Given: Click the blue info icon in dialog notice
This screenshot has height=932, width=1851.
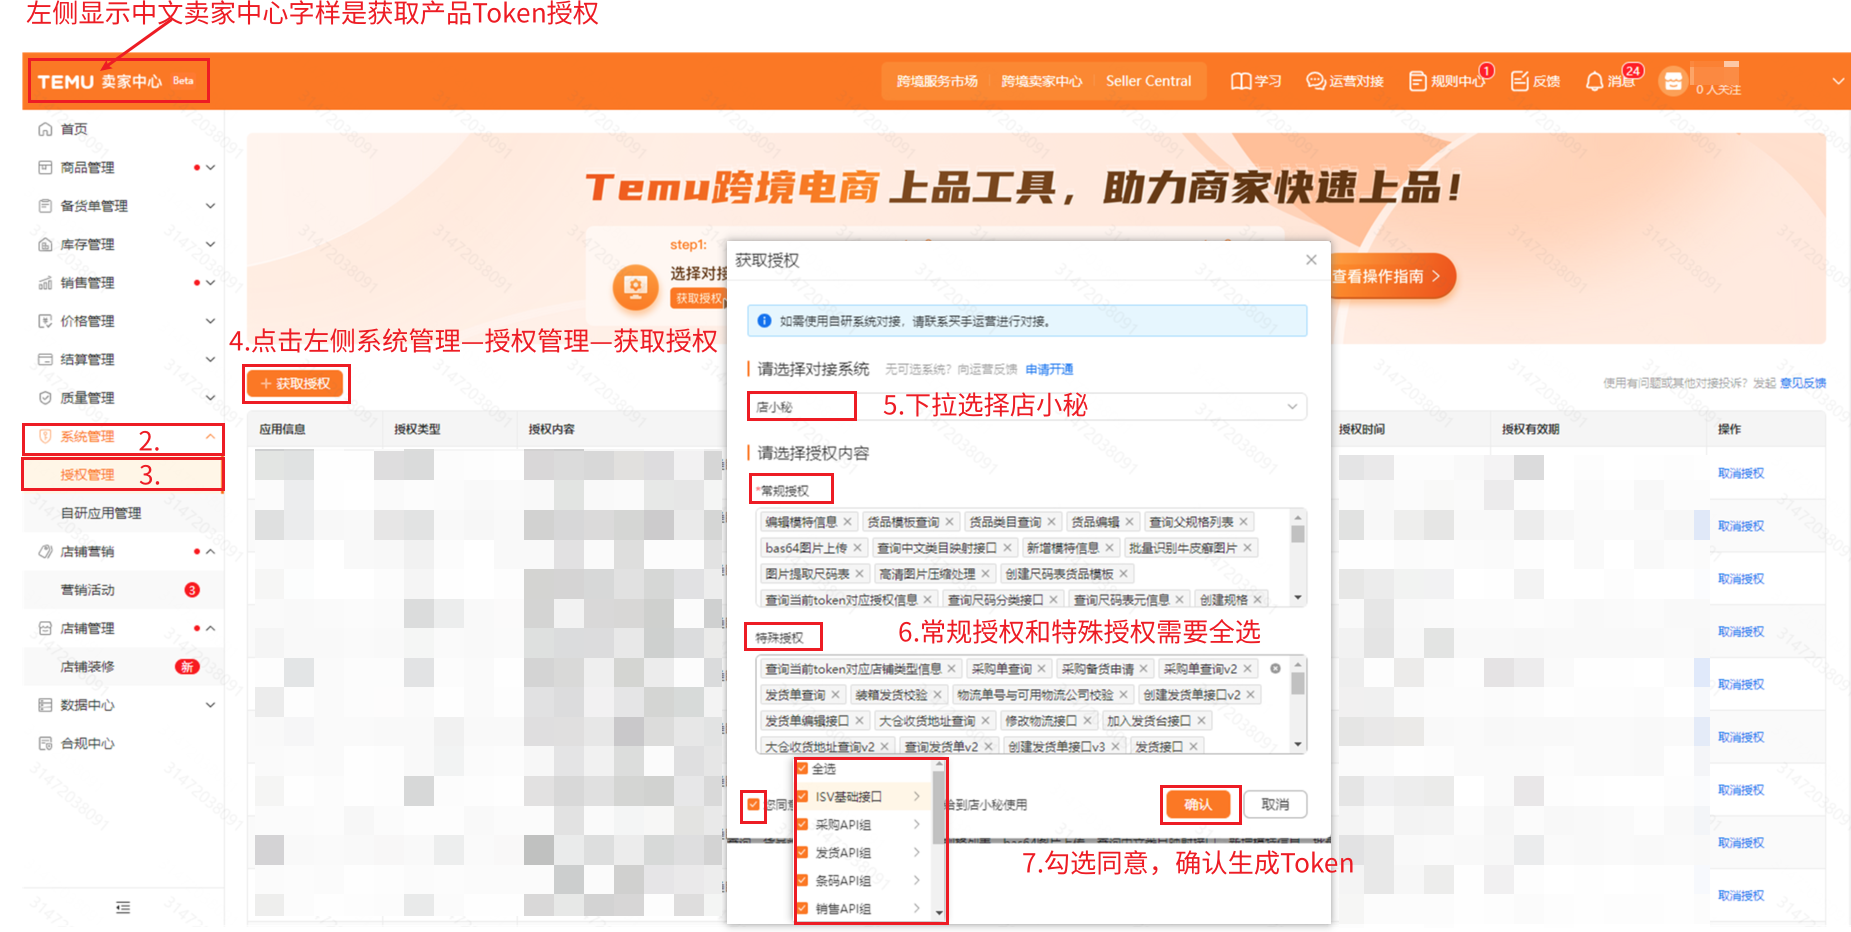Looking at the screenshot, I should (x=764, y=321).
